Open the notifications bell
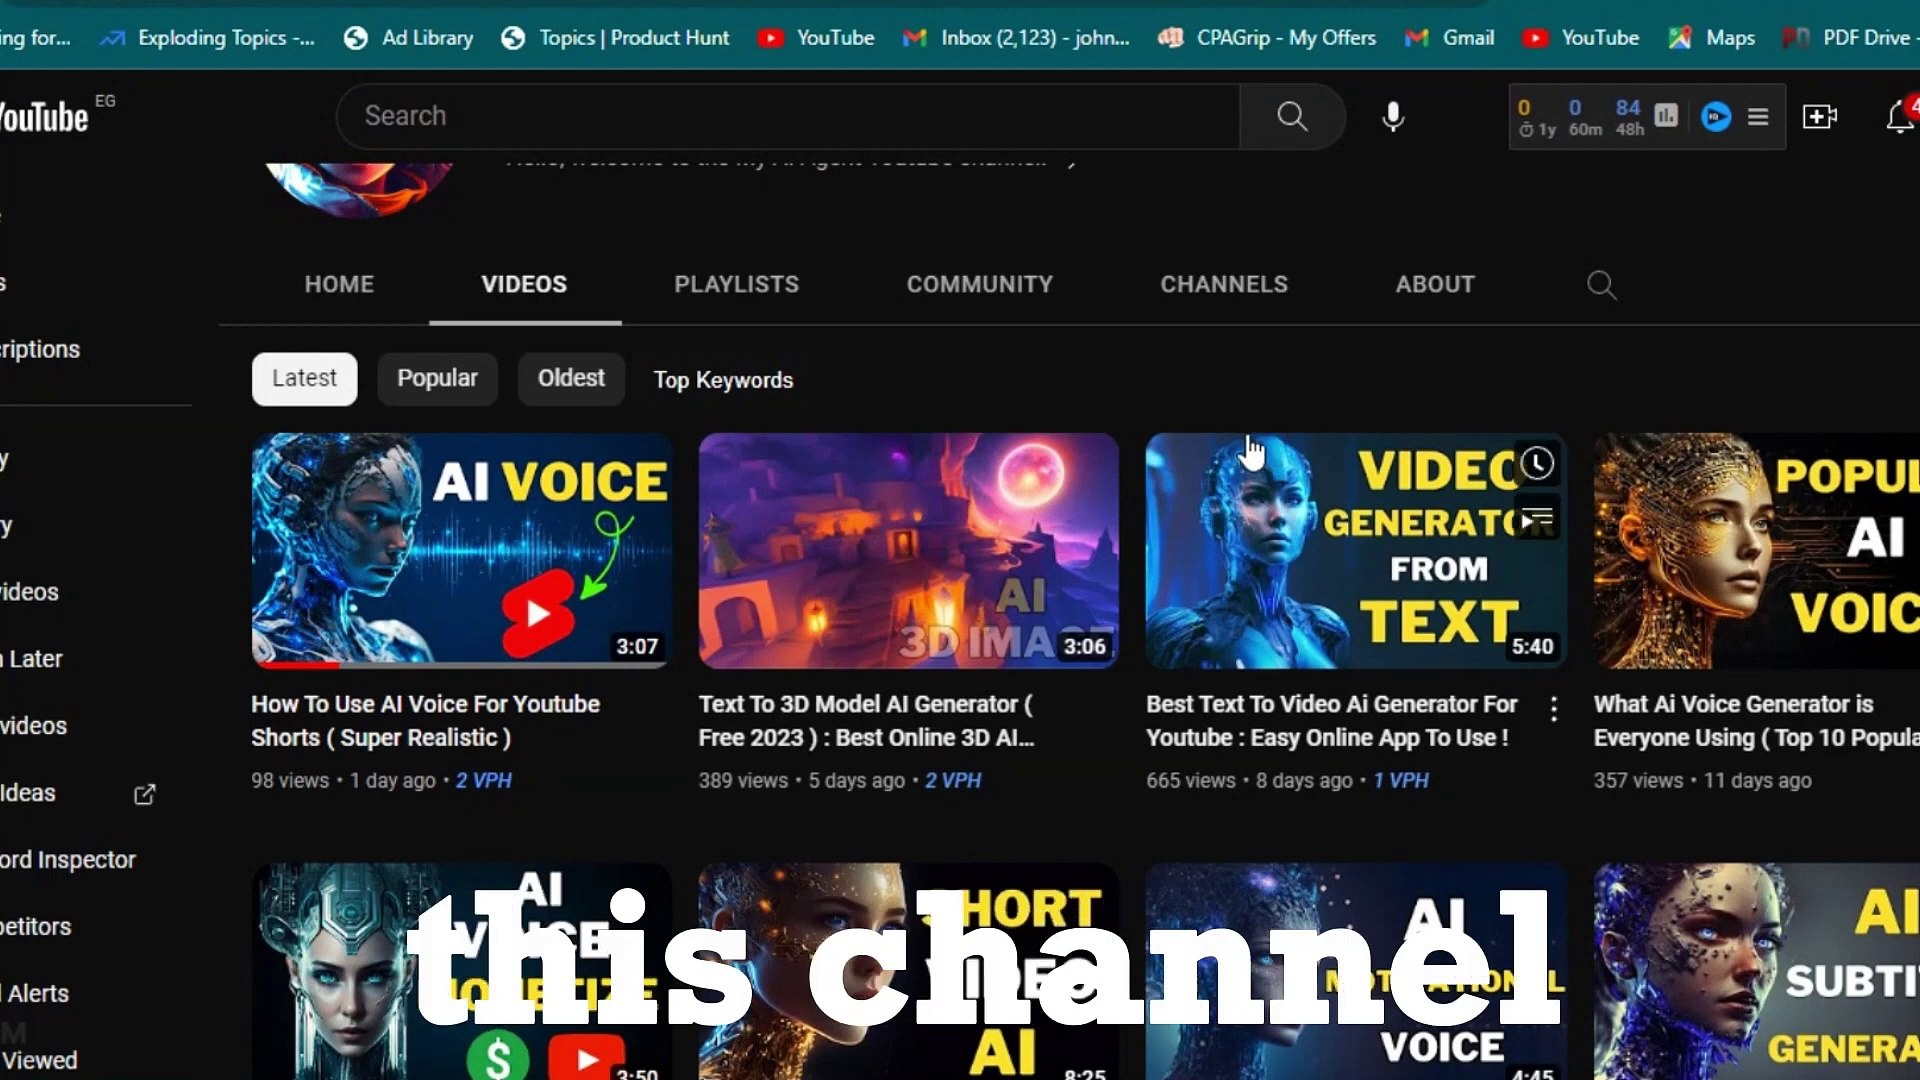1920x1080 pixels. coord(1899,117)
